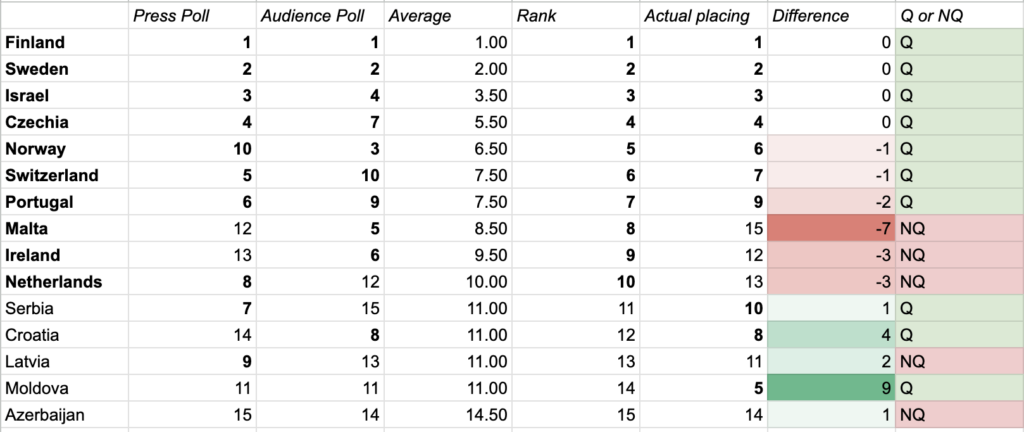Click the Q or NQ header cell
This screenshot has height=432, width=1024.
[x=959, y=16]
